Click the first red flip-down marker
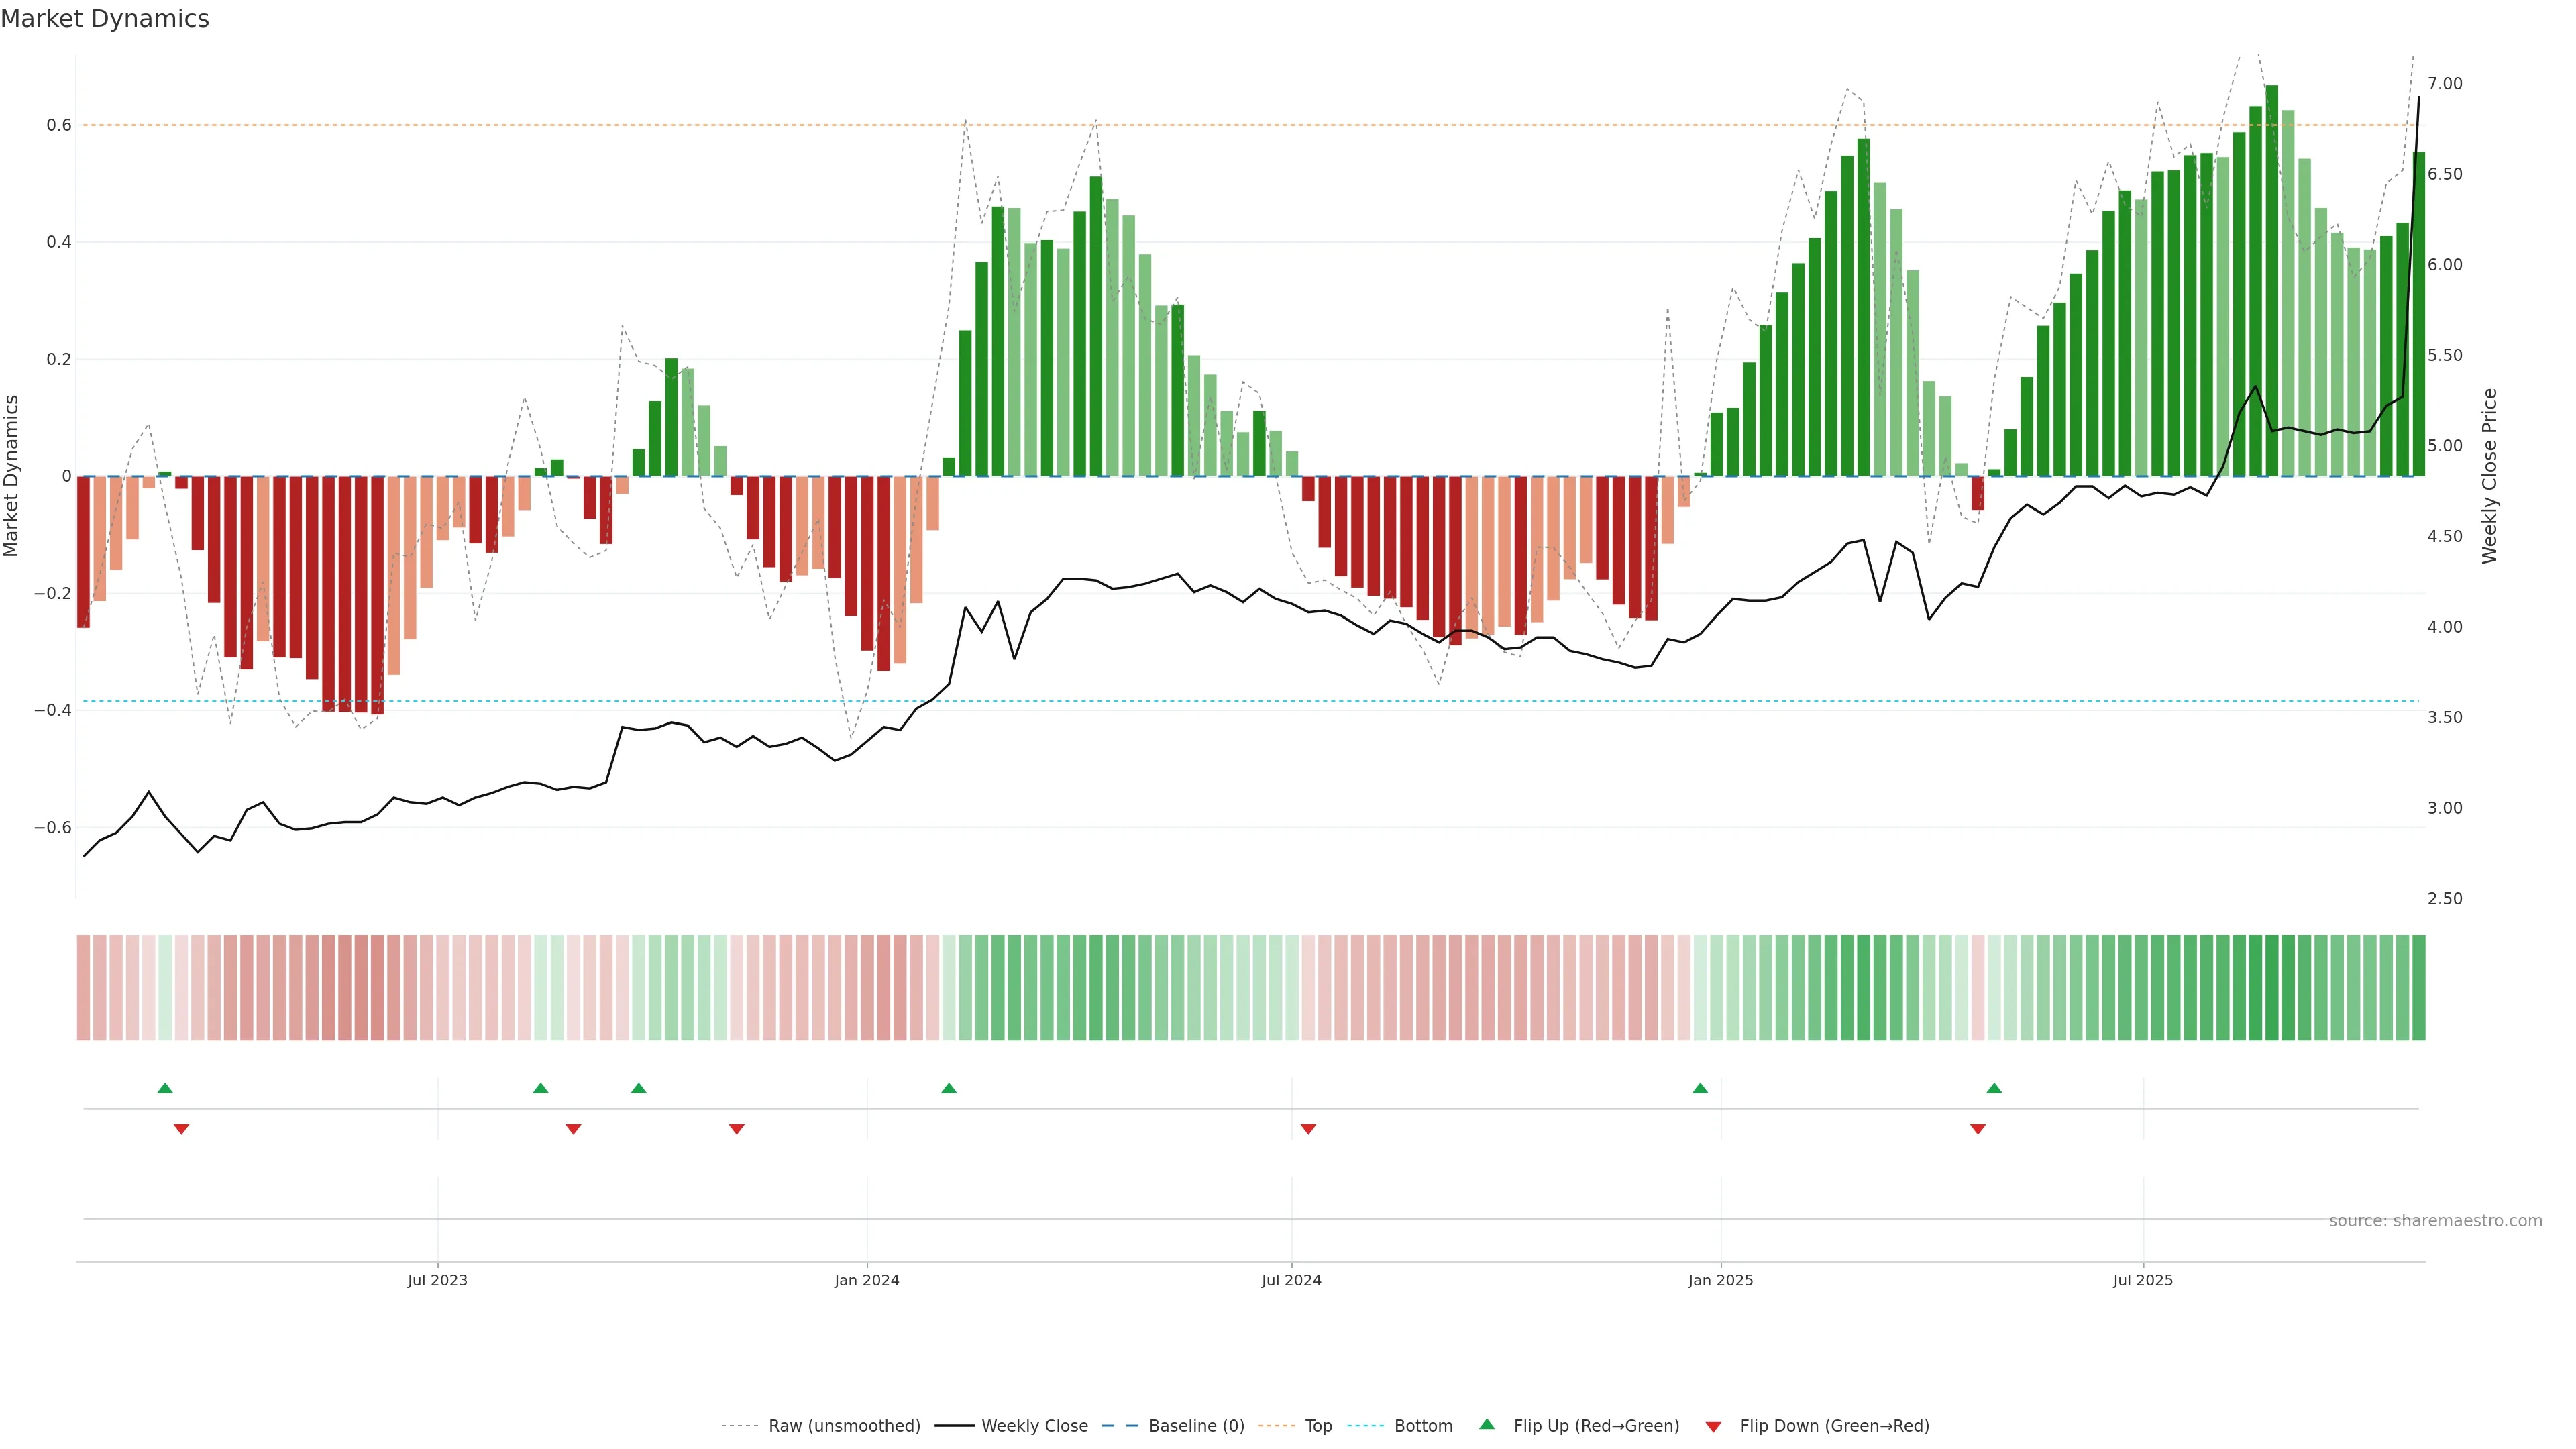This screenshot has height=1449, width=2576. click(181, 1129)
